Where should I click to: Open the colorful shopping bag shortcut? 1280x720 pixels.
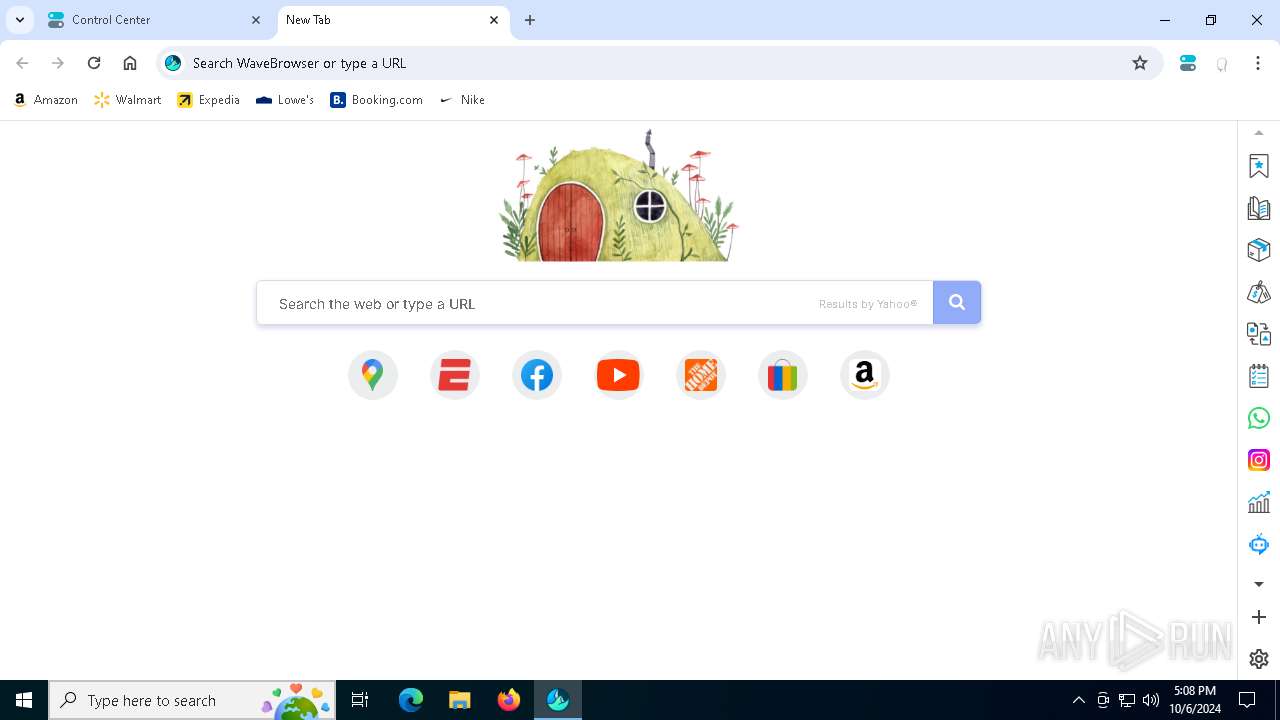(783, 375)
